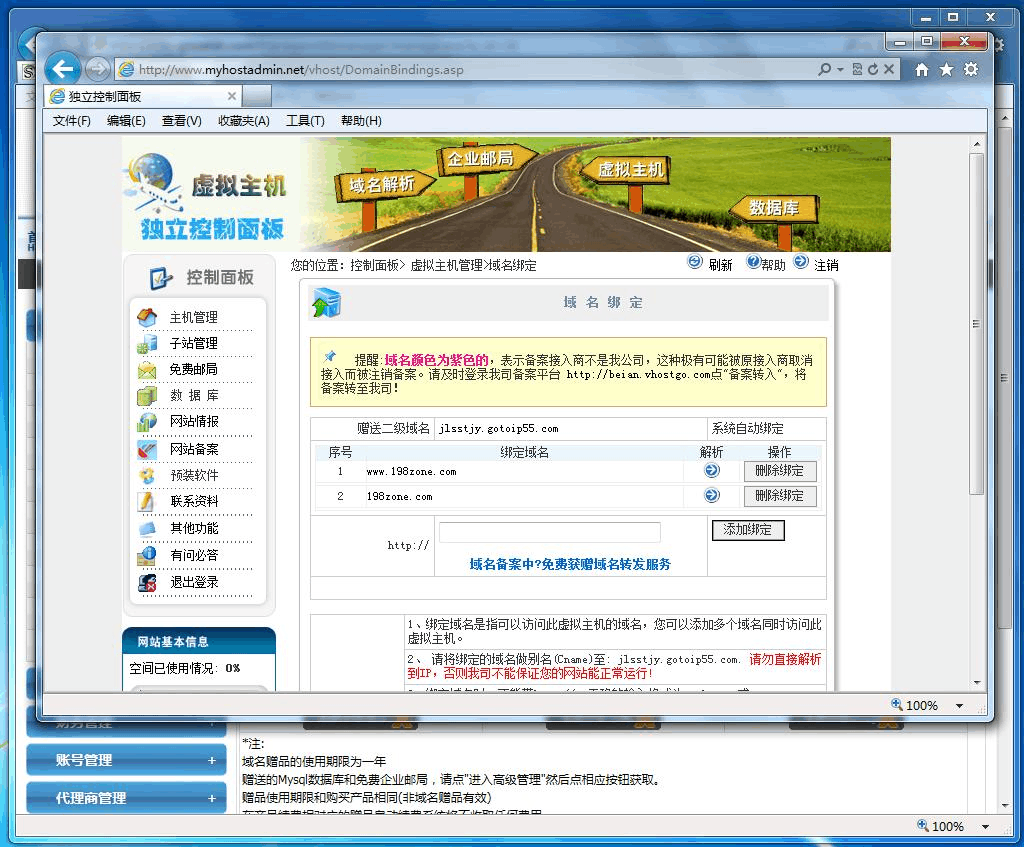Click the 主机管理 sidebar icon
The height and width of the screenshot is (847, 1024).
click(147, 317)
